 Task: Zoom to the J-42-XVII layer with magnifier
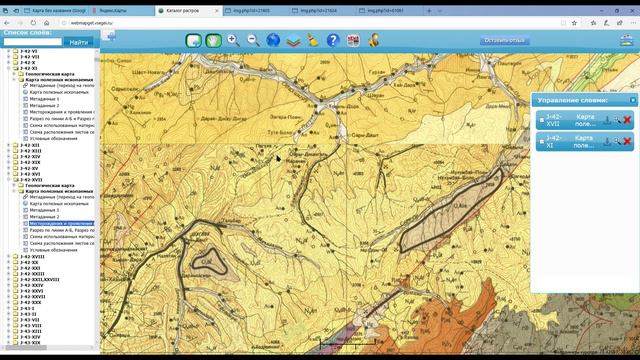(x=617, y=120)
